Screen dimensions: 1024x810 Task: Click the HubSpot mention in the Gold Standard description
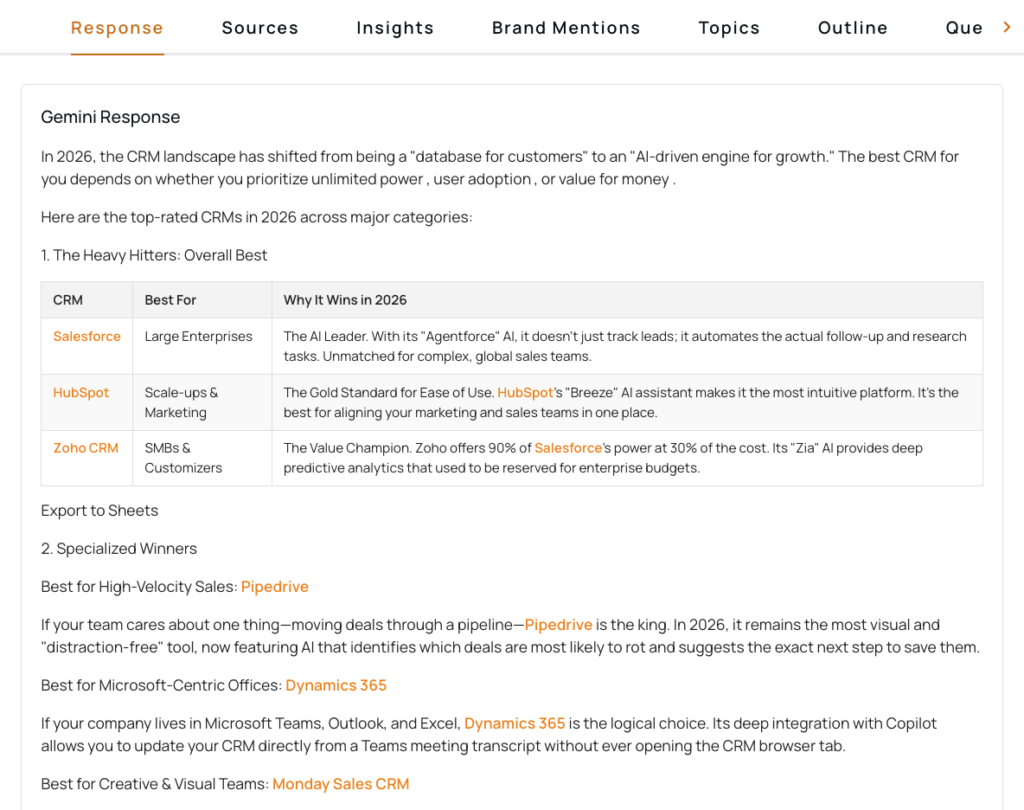(x=525, y=393)
